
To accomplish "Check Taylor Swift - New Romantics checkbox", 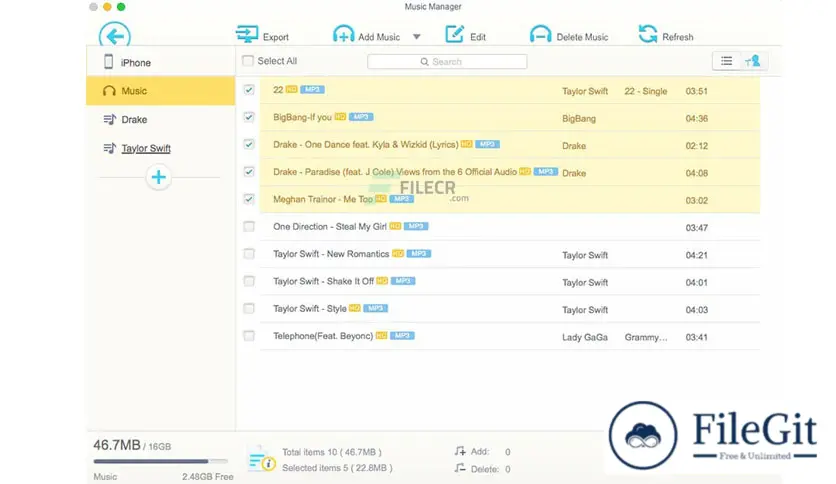I will click(x=248, y=254).
